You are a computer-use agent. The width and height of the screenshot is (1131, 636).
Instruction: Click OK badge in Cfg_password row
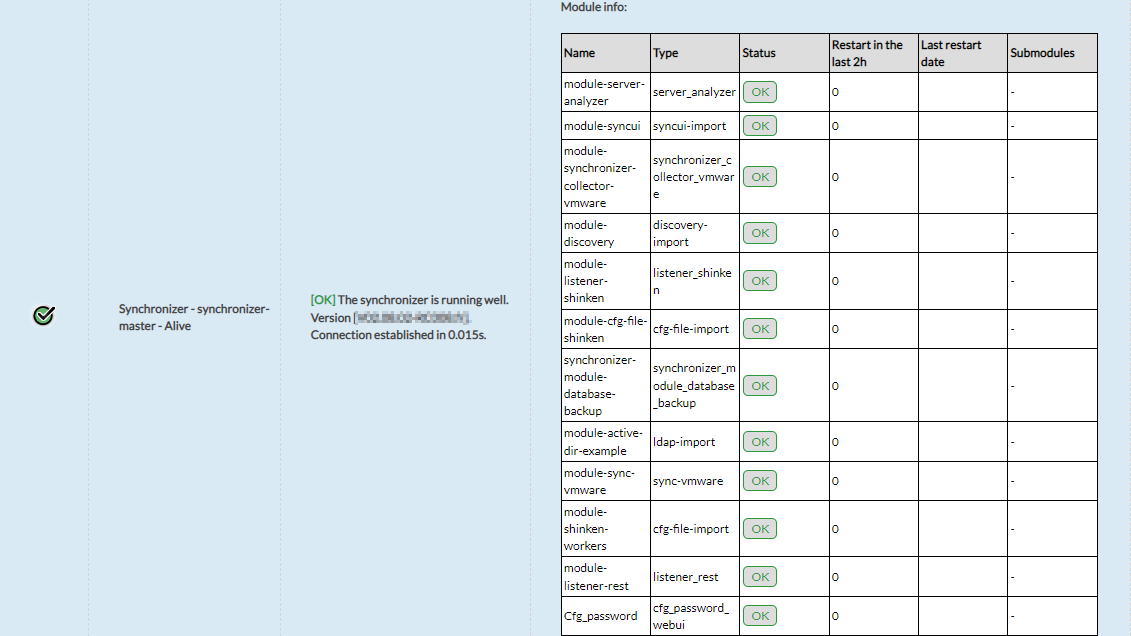click(760, 616)
